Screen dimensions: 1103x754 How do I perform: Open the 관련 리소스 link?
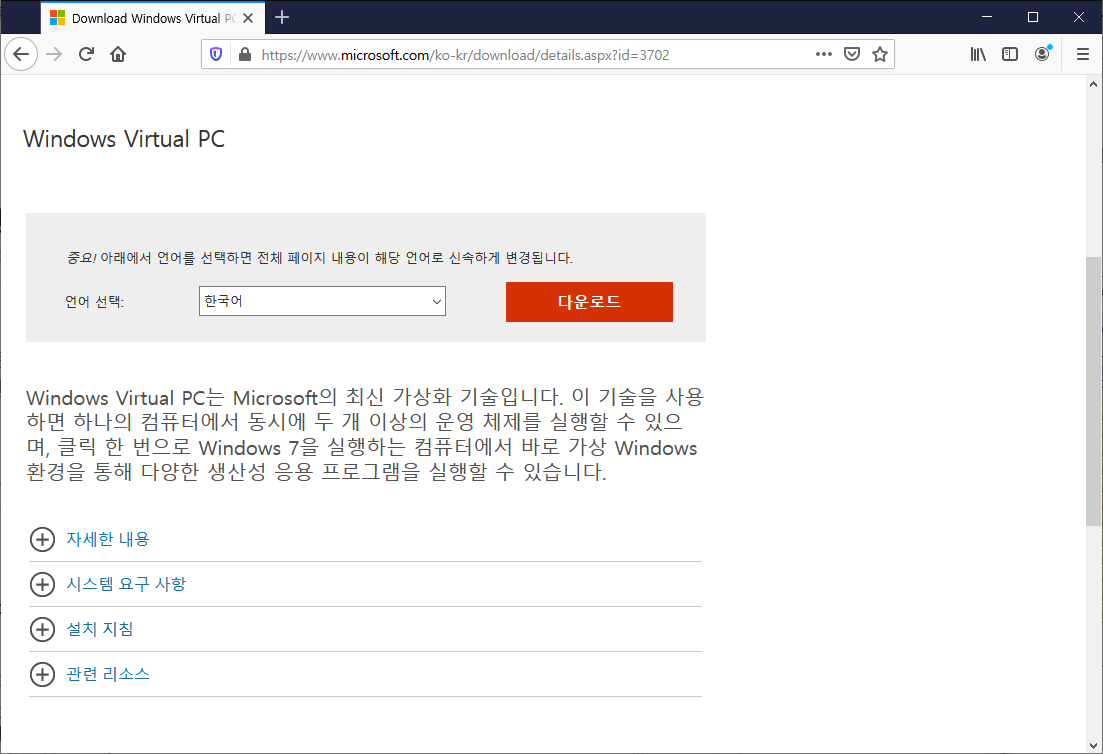click(108, 675)
